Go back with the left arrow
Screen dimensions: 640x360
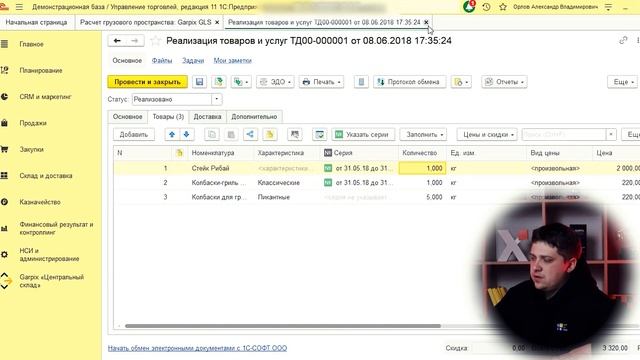[117, 40]
